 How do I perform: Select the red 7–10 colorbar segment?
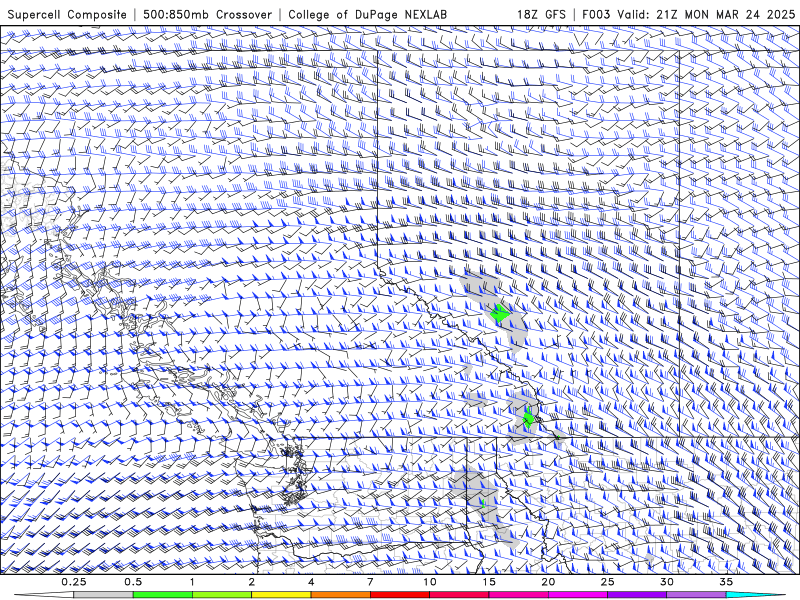(400, 595)
